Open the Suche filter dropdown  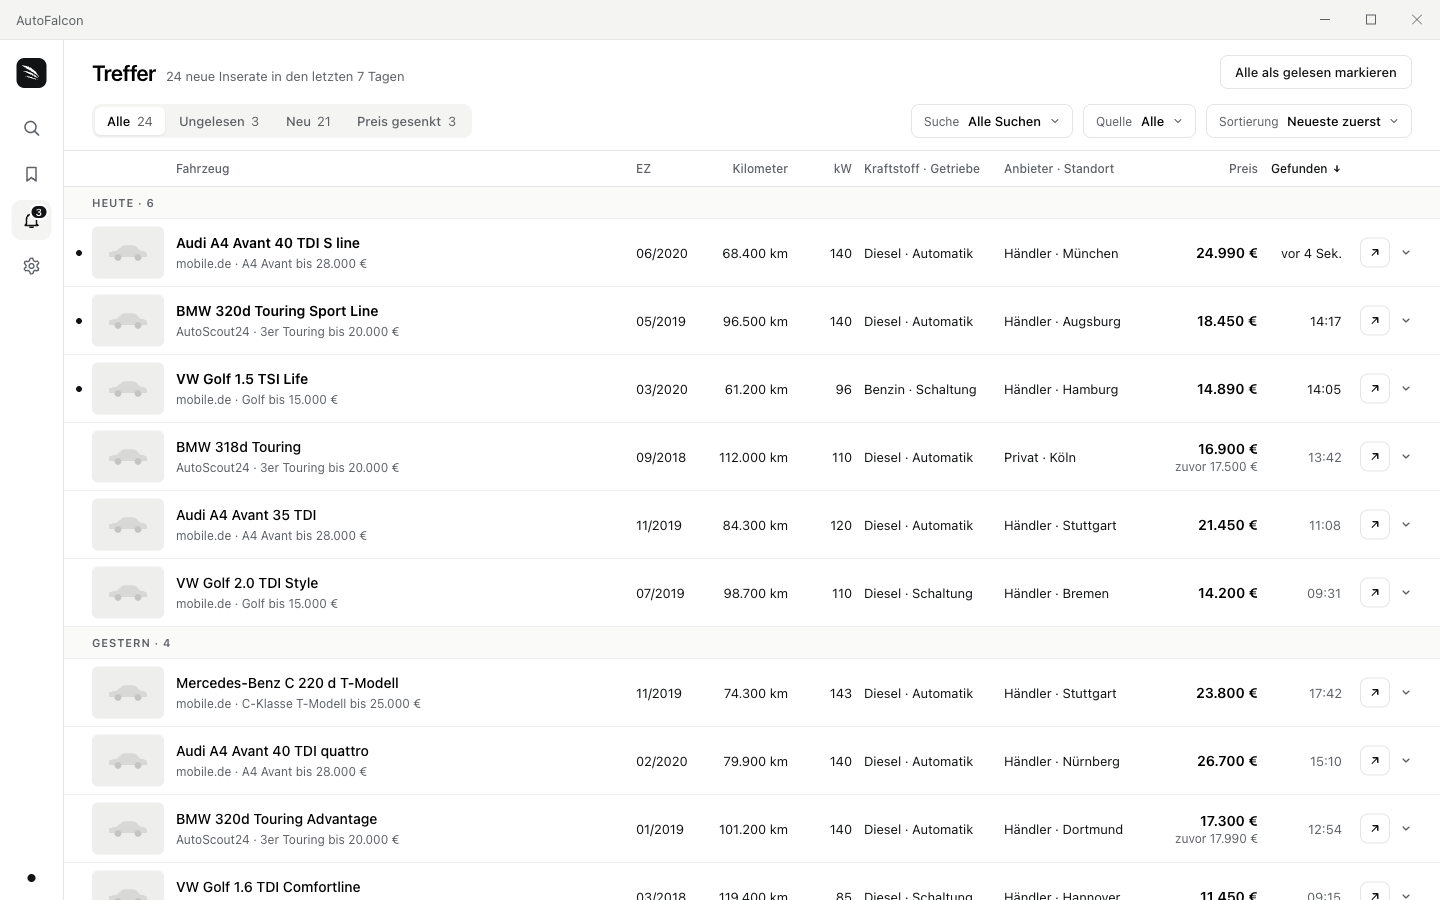(992, 121)
